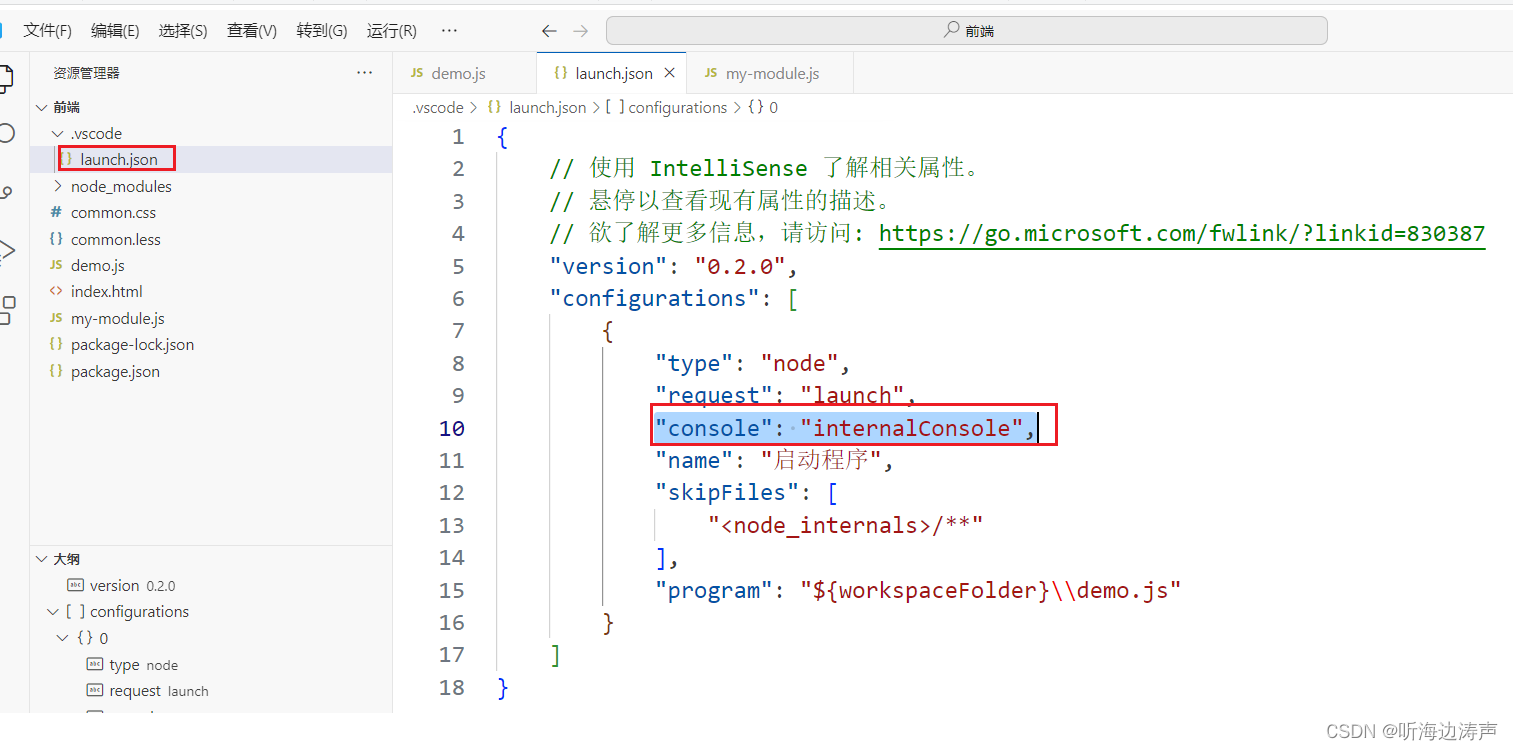Click line number 15 in the gutter
The width and height of the screenshot is (1513, 750).
point(452,590)
